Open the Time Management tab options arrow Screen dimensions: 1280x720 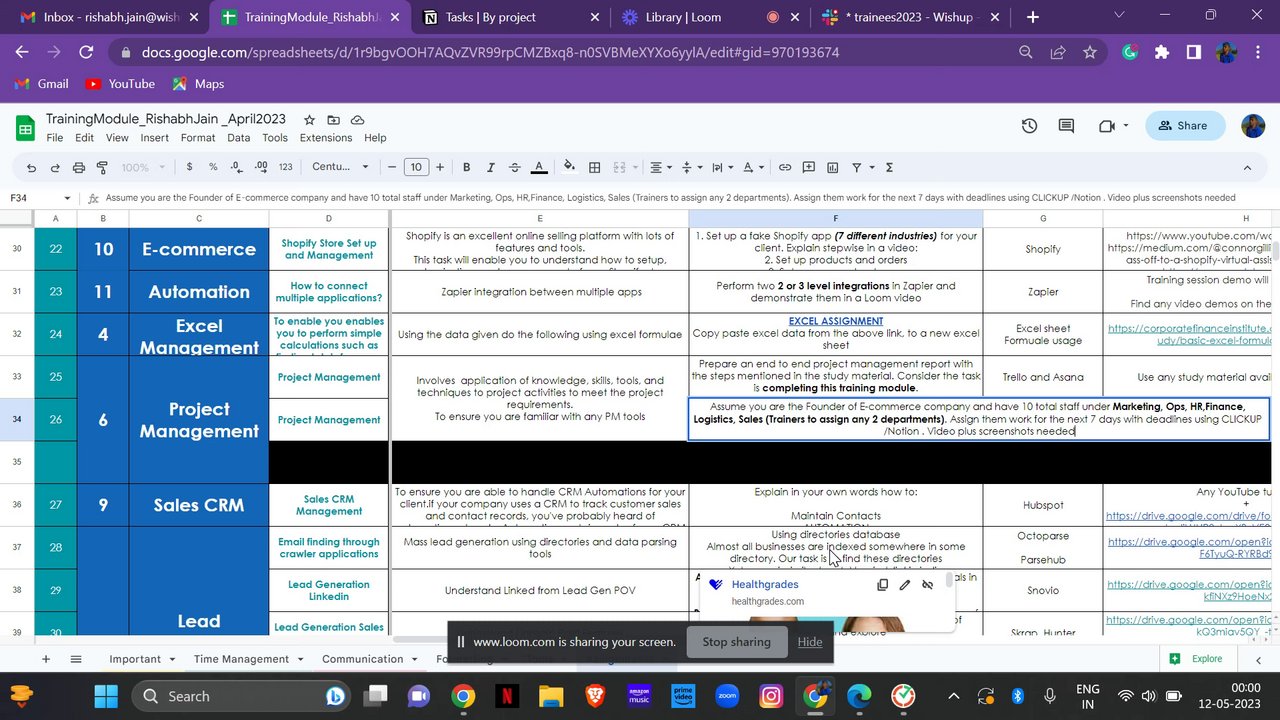coord(300,659)
